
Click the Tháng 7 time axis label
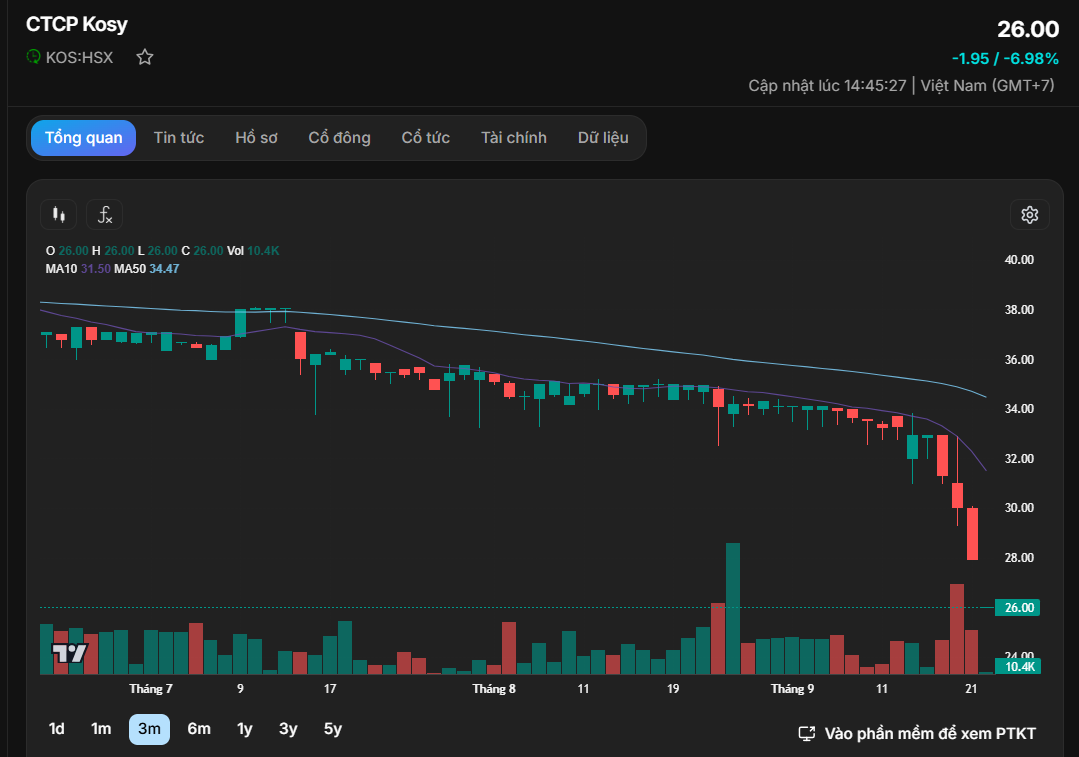(x=151, y=689)
